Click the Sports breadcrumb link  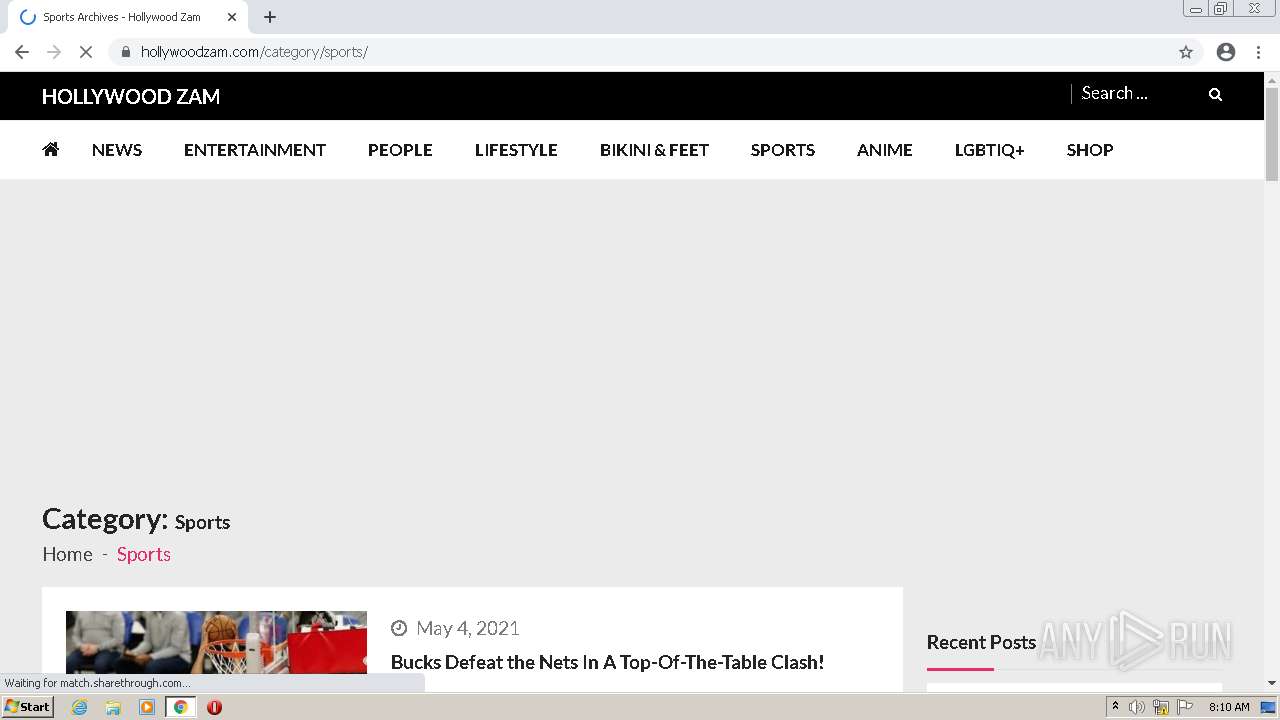(144, 554)
